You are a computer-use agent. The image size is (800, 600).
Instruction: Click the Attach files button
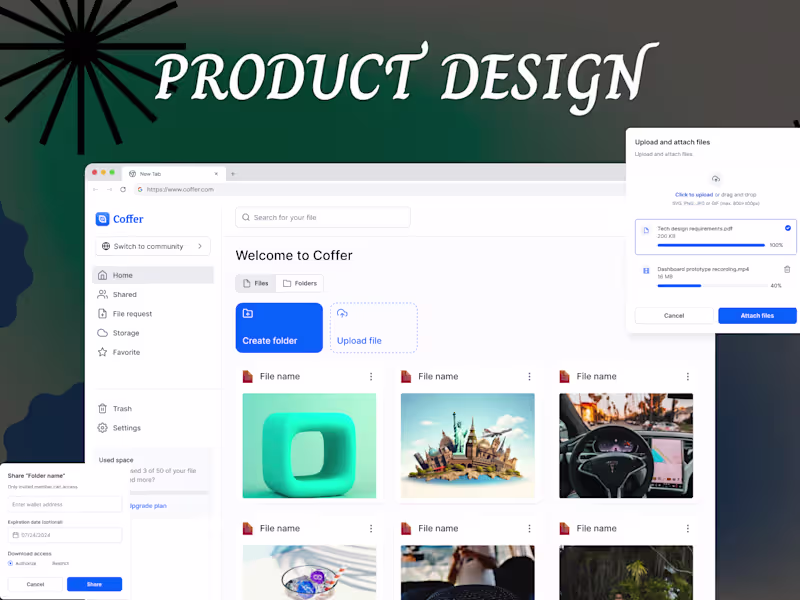pyautogui.click(x=757, y=315)
